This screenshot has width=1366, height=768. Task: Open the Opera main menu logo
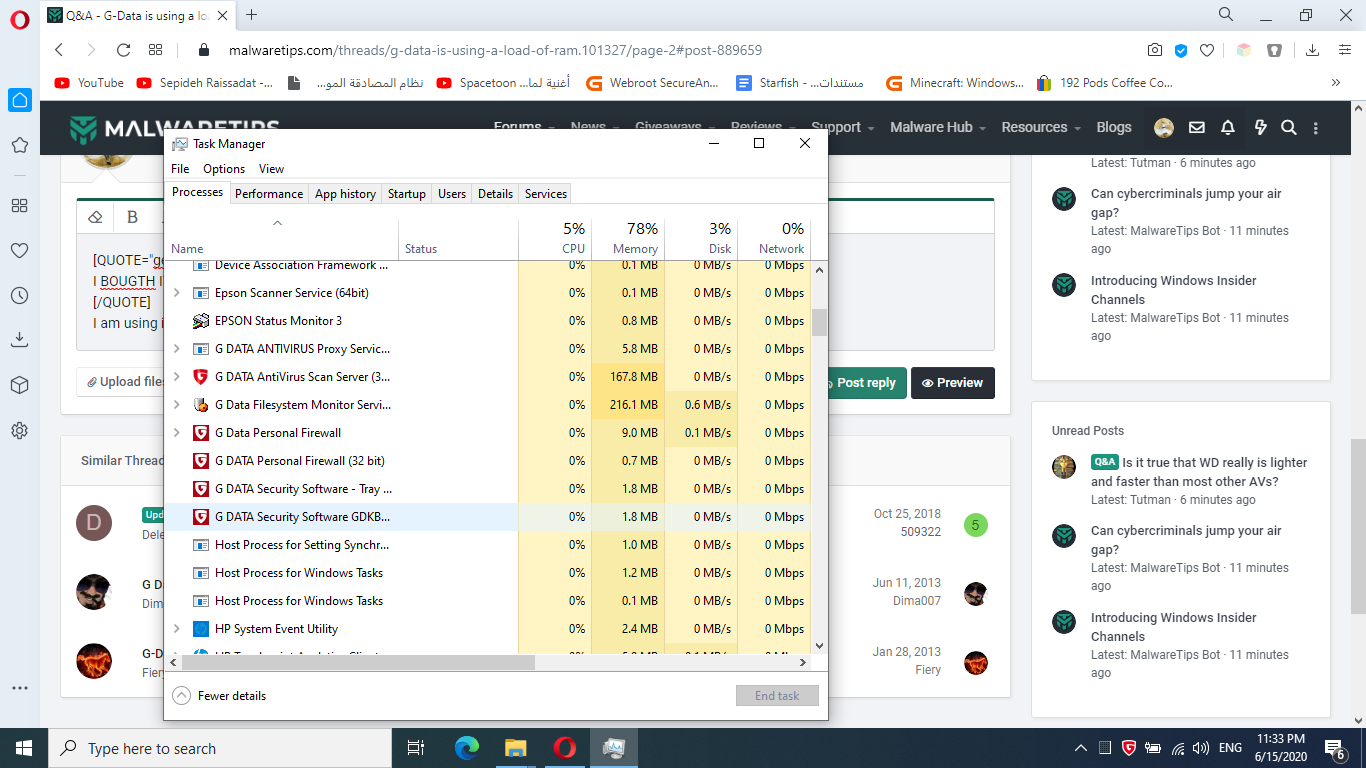coord(19,18)
